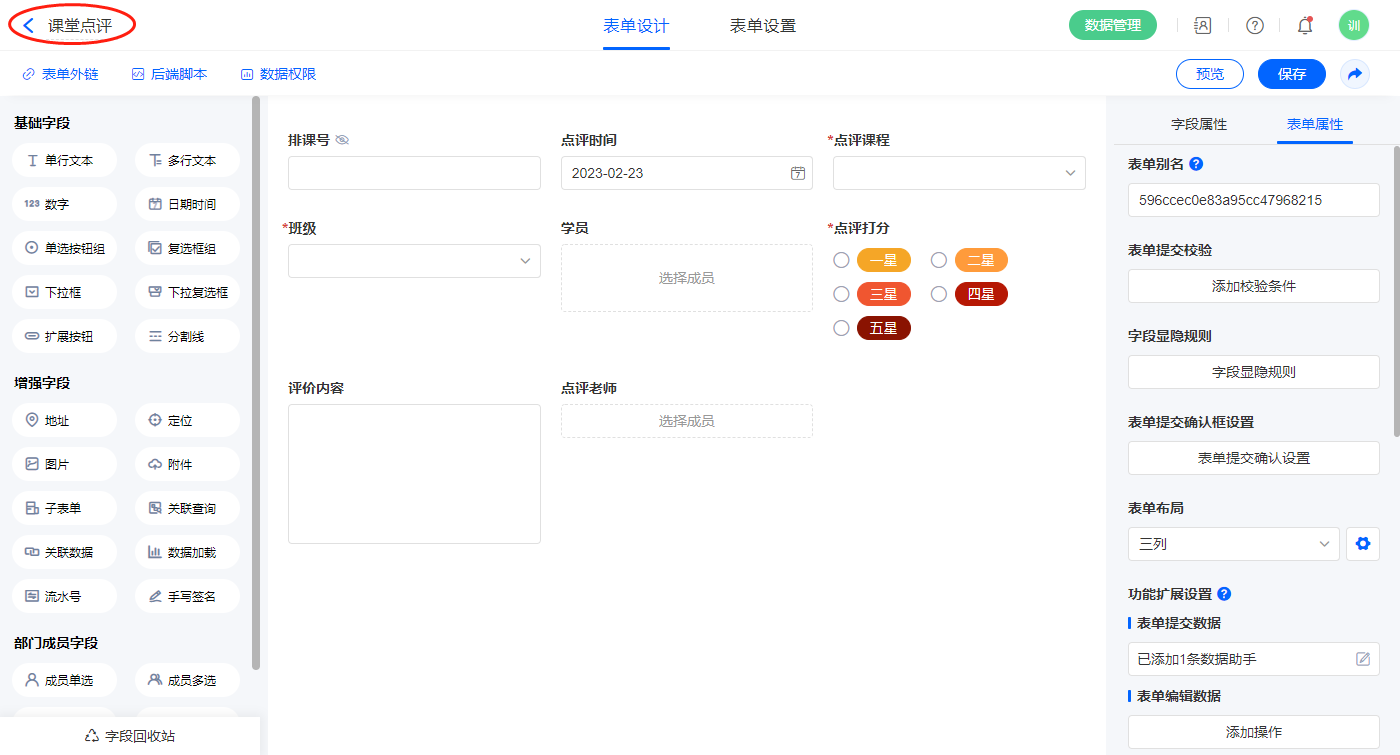Open layout settings gear icon next to 三列
This screenshot has height=755, width=1400.
1362,544
